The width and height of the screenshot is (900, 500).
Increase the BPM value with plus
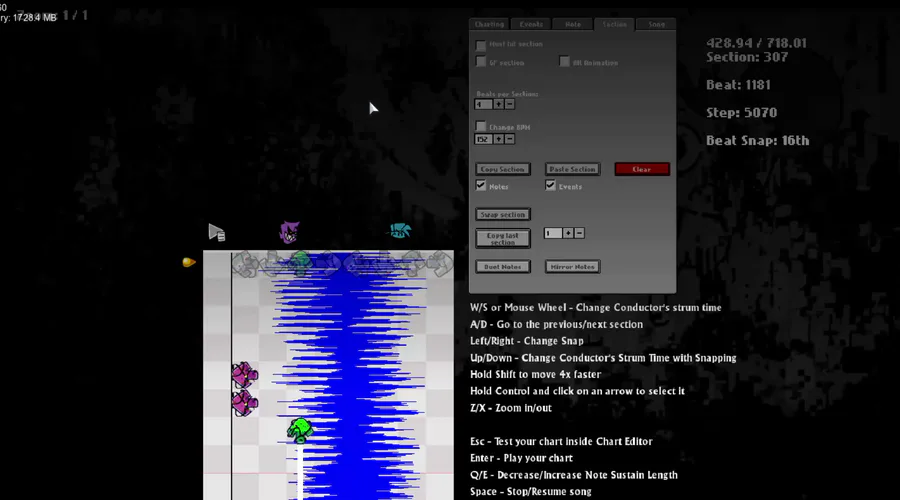(498, 139)
